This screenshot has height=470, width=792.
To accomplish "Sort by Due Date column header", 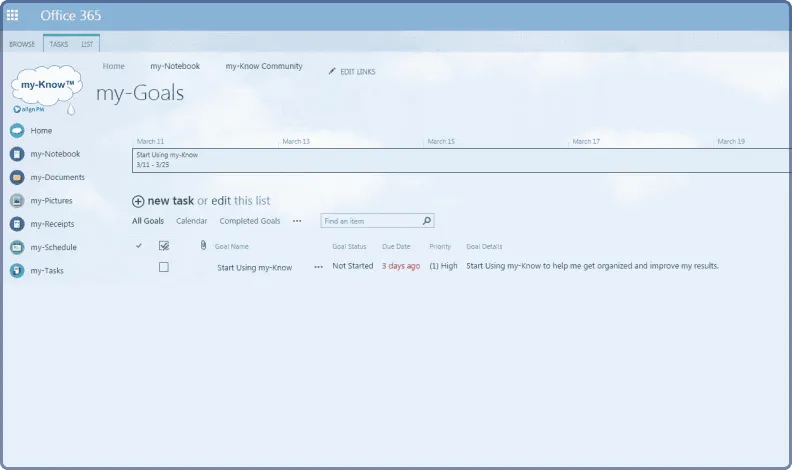I will (x=396, y=246).
